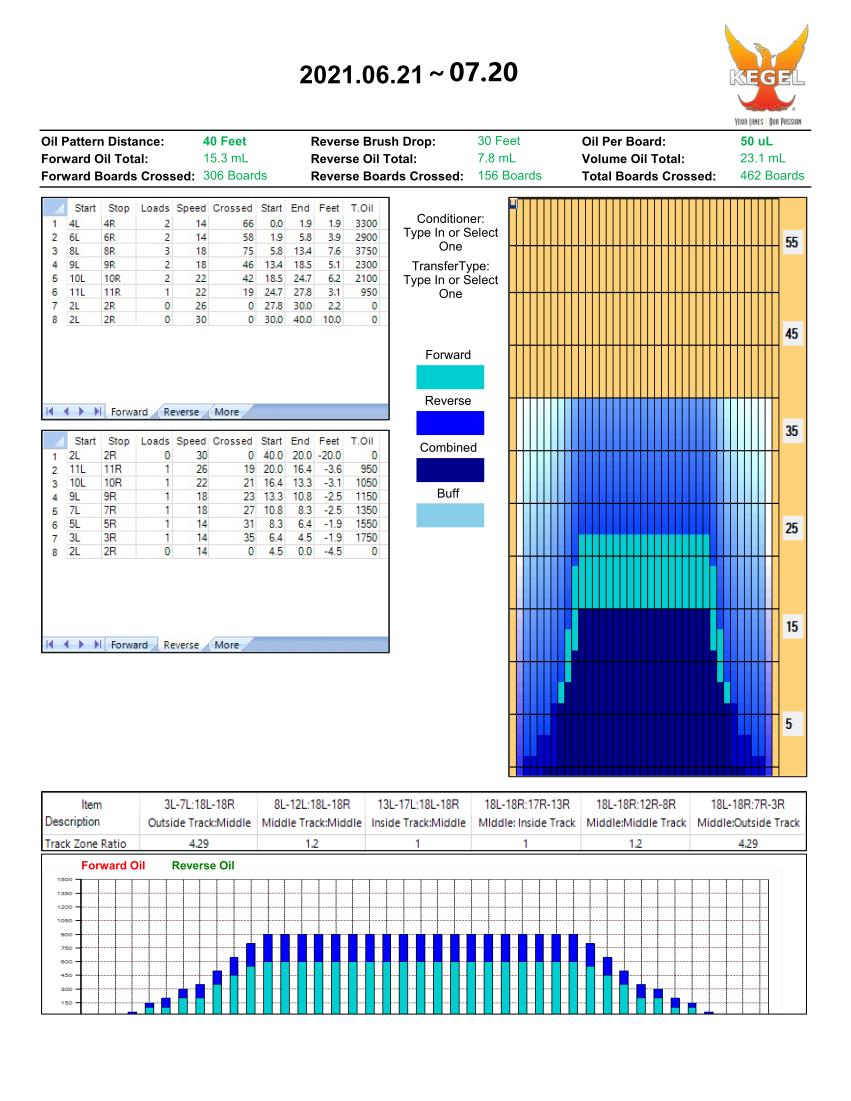Select the T.Oil cell showing 3750
The image size is (851, 1101).
[x=366, y=251]
